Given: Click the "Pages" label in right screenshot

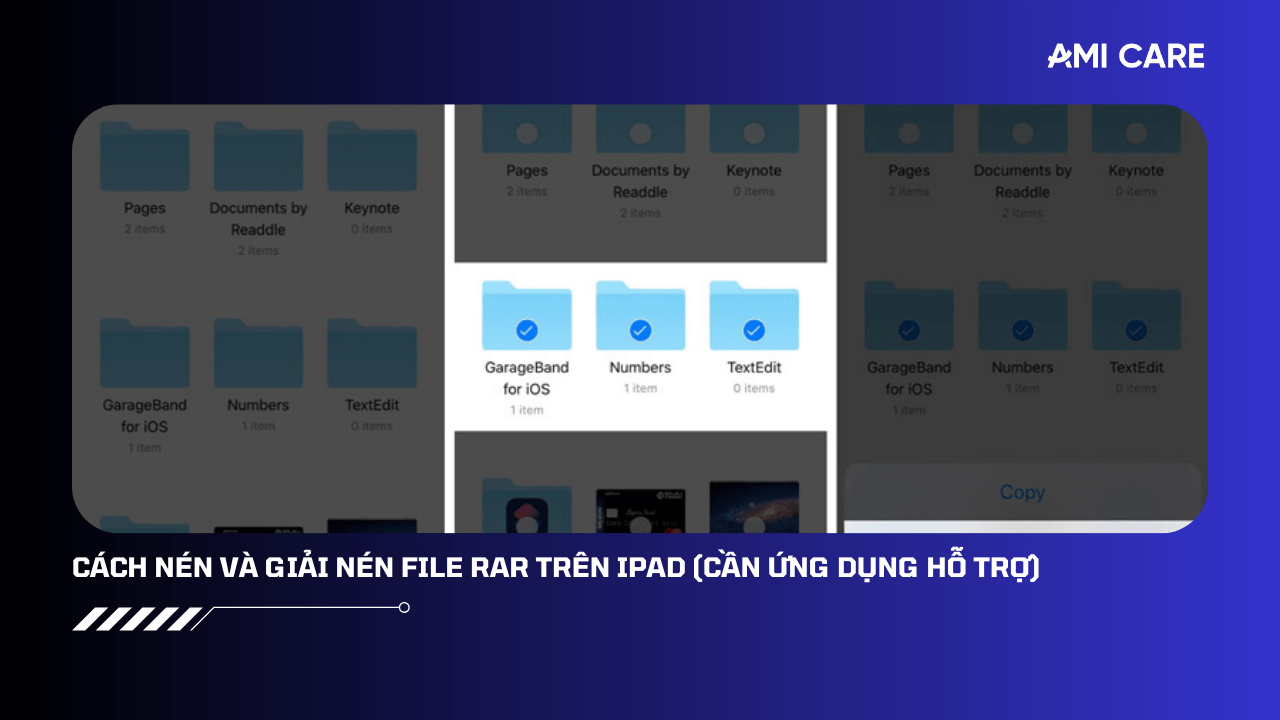Looking at the screenshot, I should pyautogui.click(x=909, y=171).
